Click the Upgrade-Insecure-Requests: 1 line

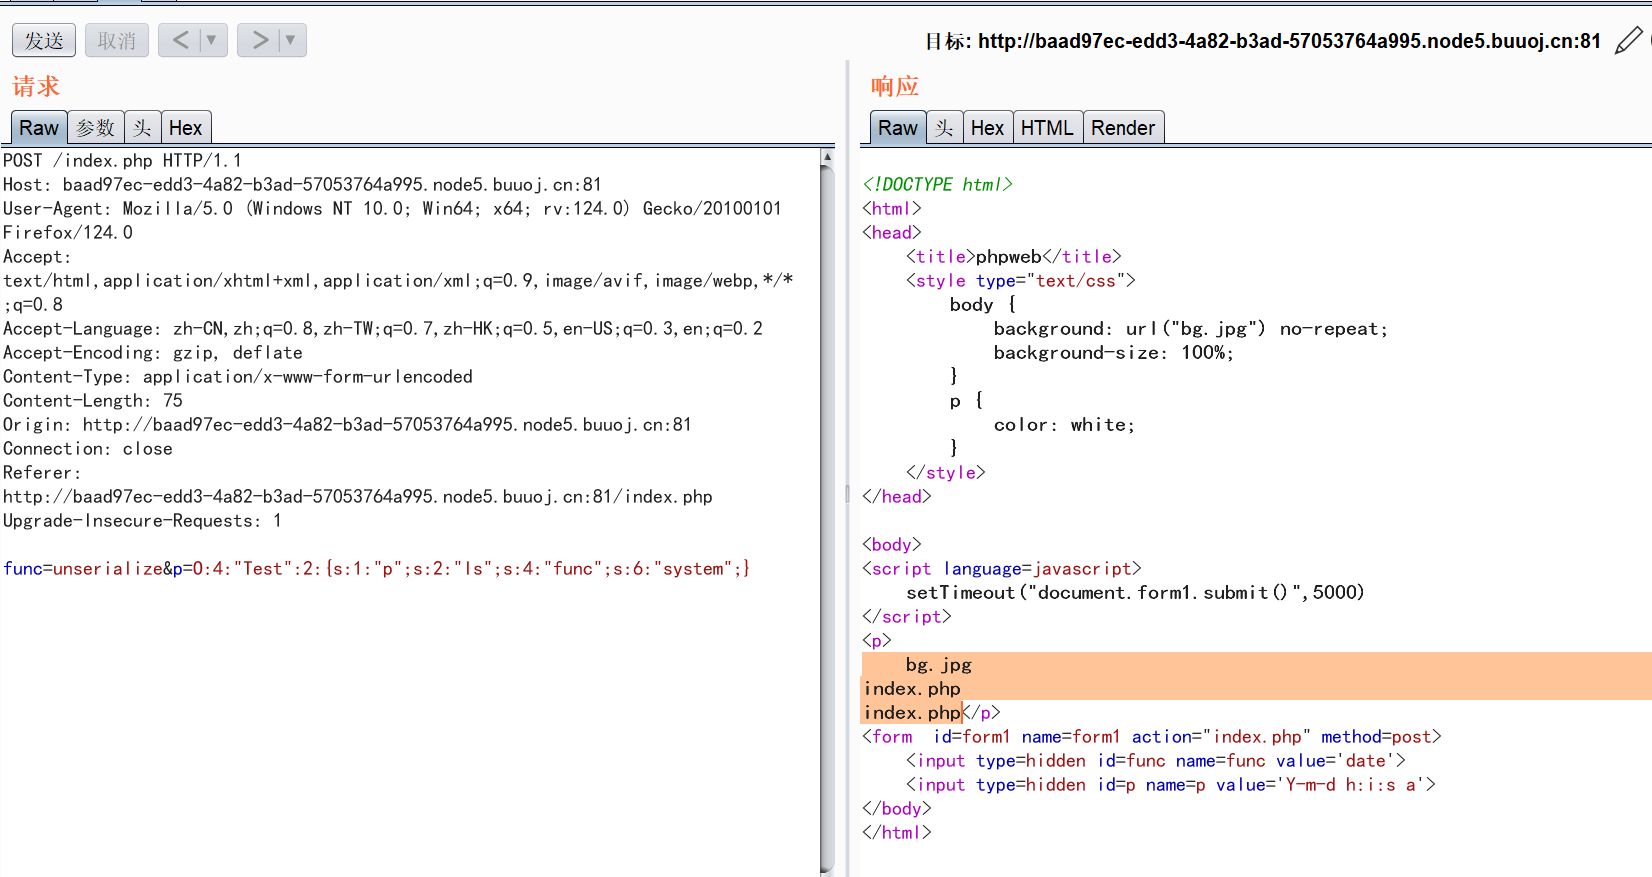pyautogui.click(x=142, y=520)
